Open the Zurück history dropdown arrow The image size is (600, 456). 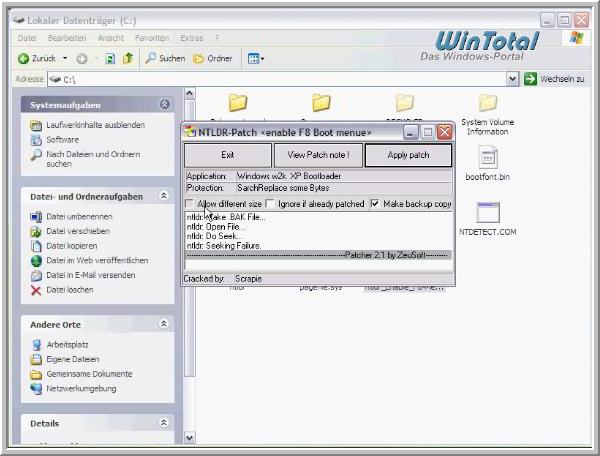pyautogui.click(x=65, y=58)
